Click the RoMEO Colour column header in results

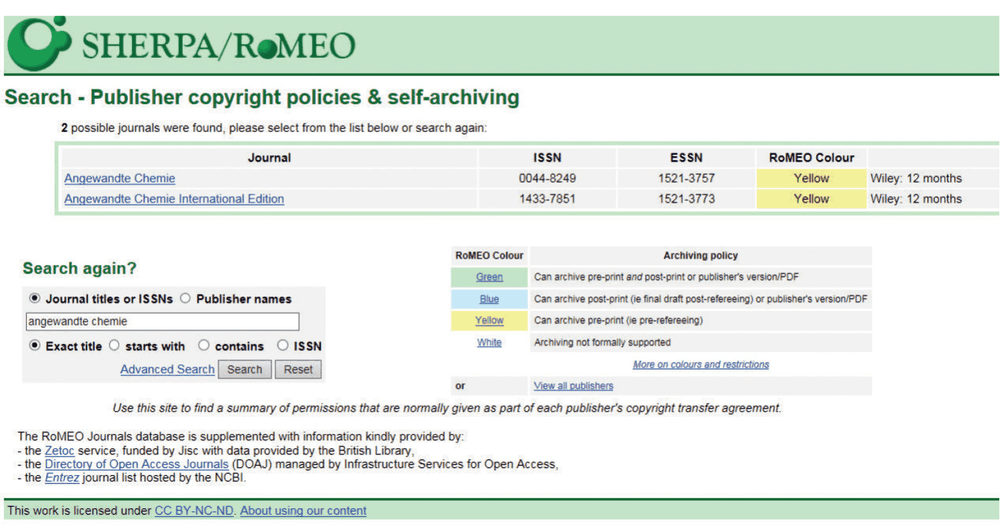click(x=811, y=158)
